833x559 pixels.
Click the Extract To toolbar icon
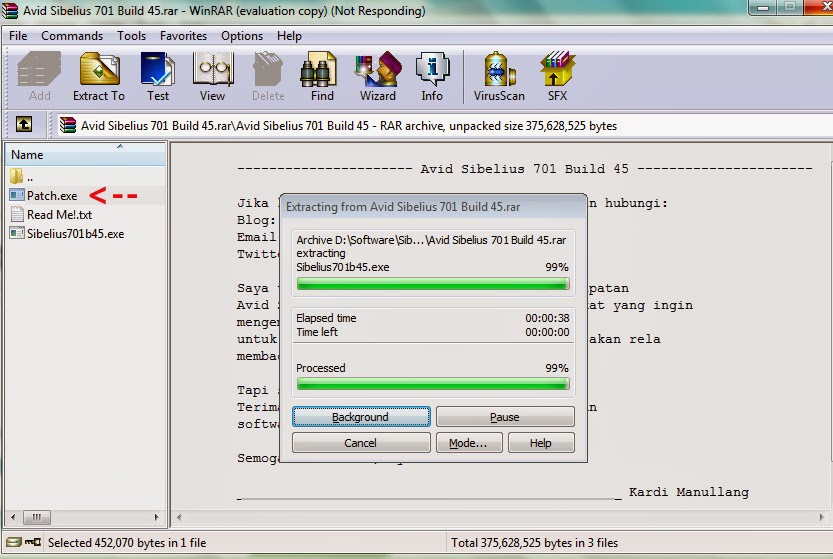click(99, 77)
